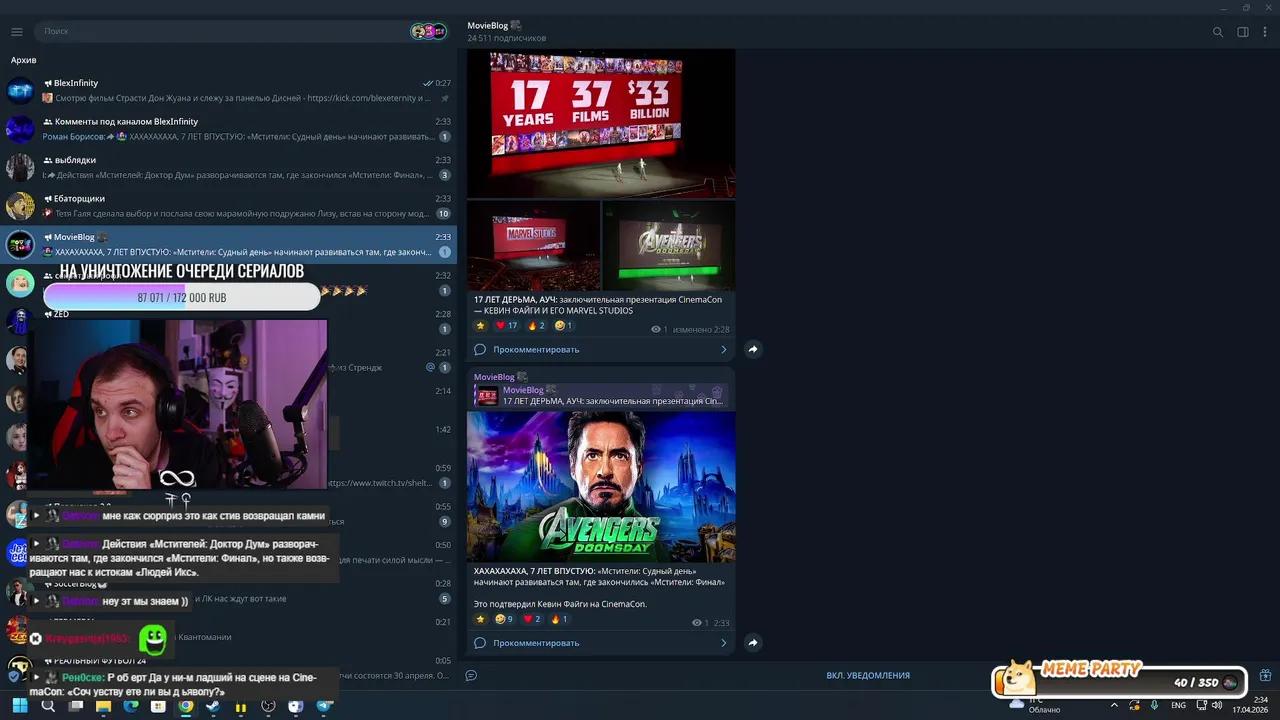Open the BlexInfinity channel chat

tap(228, 91)
